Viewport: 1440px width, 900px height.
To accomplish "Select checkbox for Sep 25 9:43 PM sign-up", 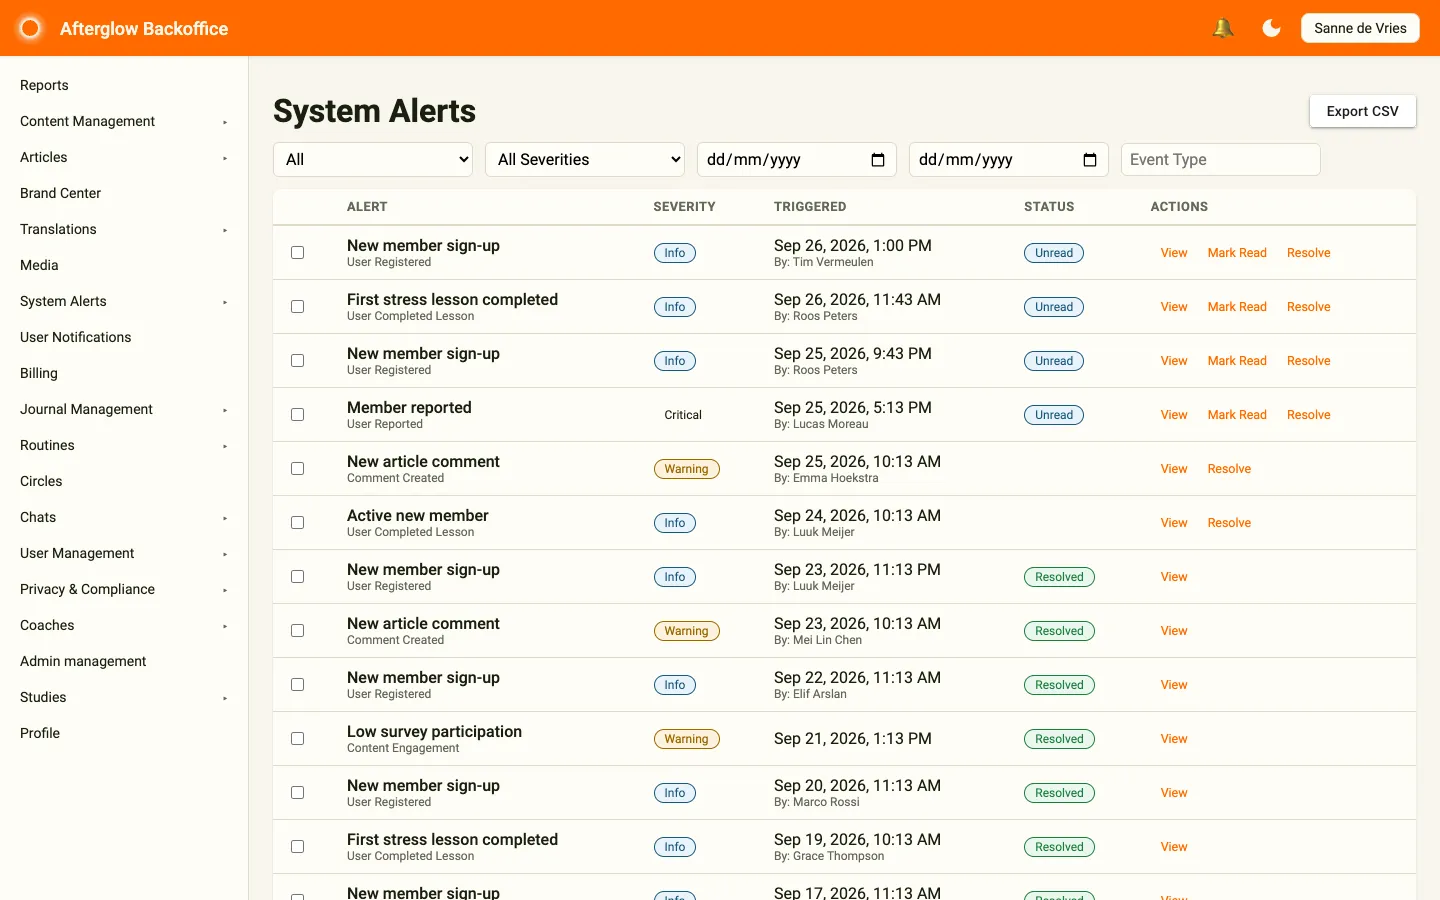I will pyautogui.click(x=297, y=361).
